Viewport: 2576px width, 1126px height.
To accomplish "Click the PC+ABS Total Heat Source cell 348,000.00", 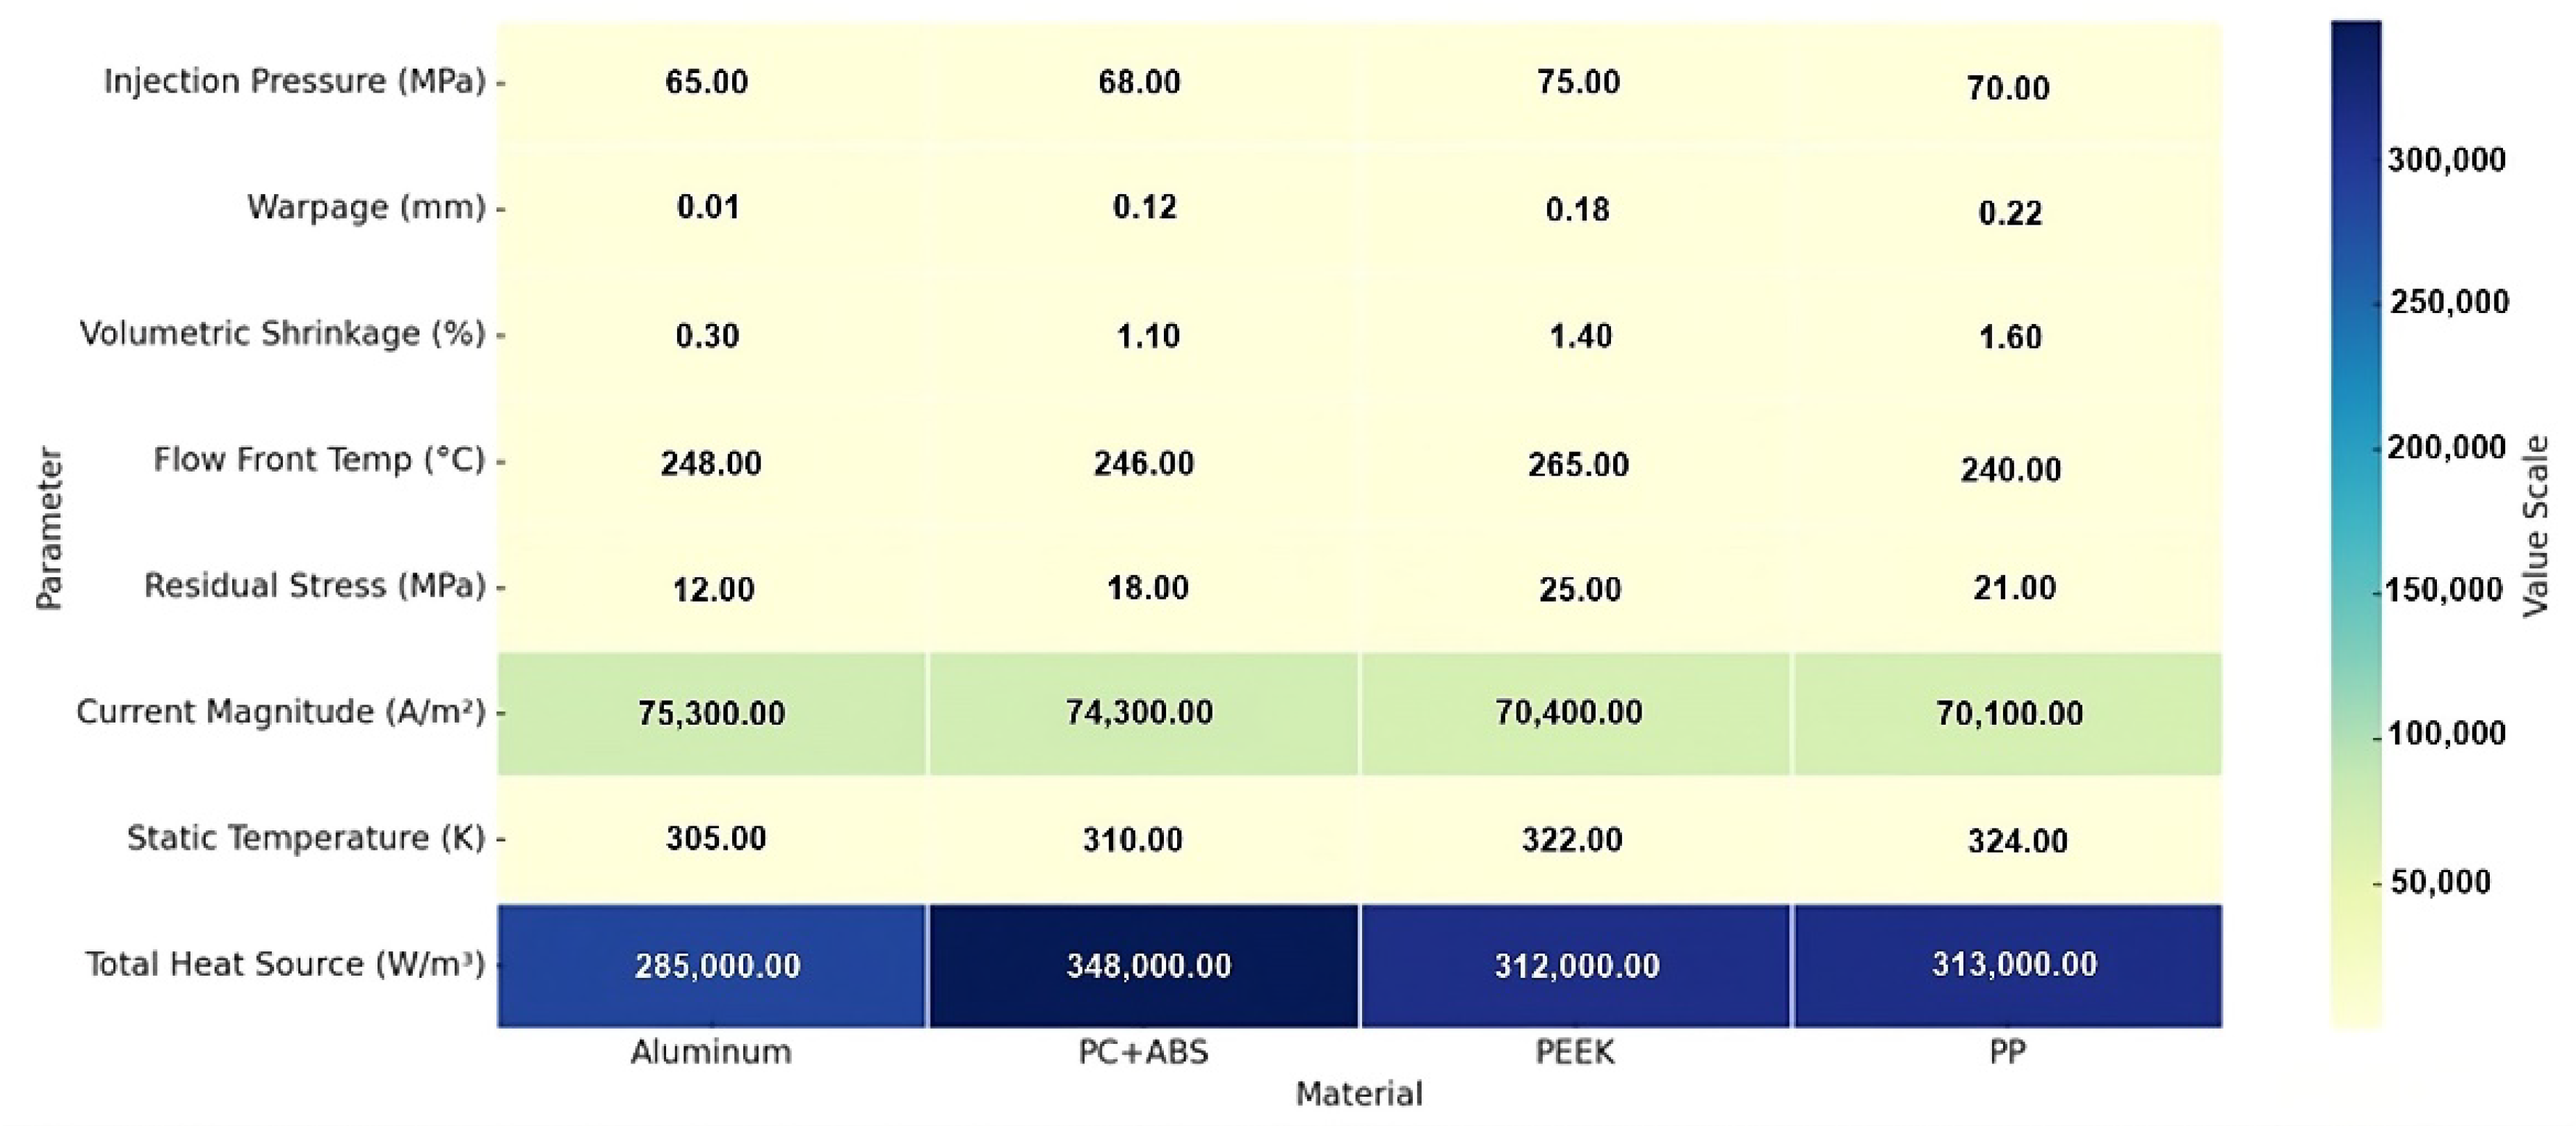I will 1146,966.
